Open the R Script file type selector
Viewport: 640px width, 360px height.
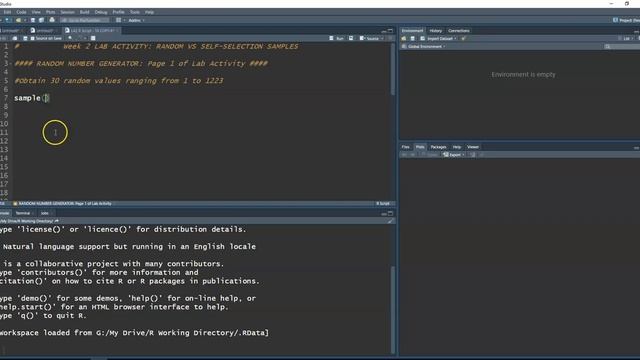pos(384,203)
